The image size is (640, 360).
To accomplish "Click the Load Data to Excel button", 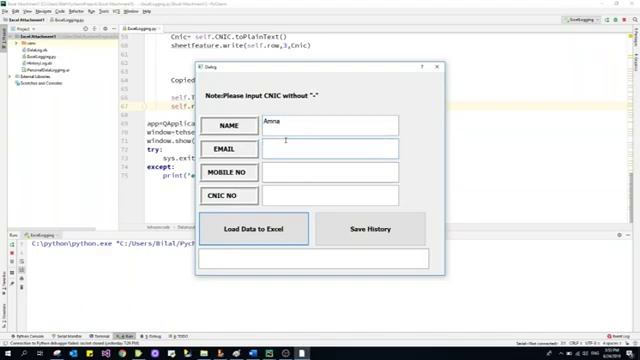I will point(254,229).
